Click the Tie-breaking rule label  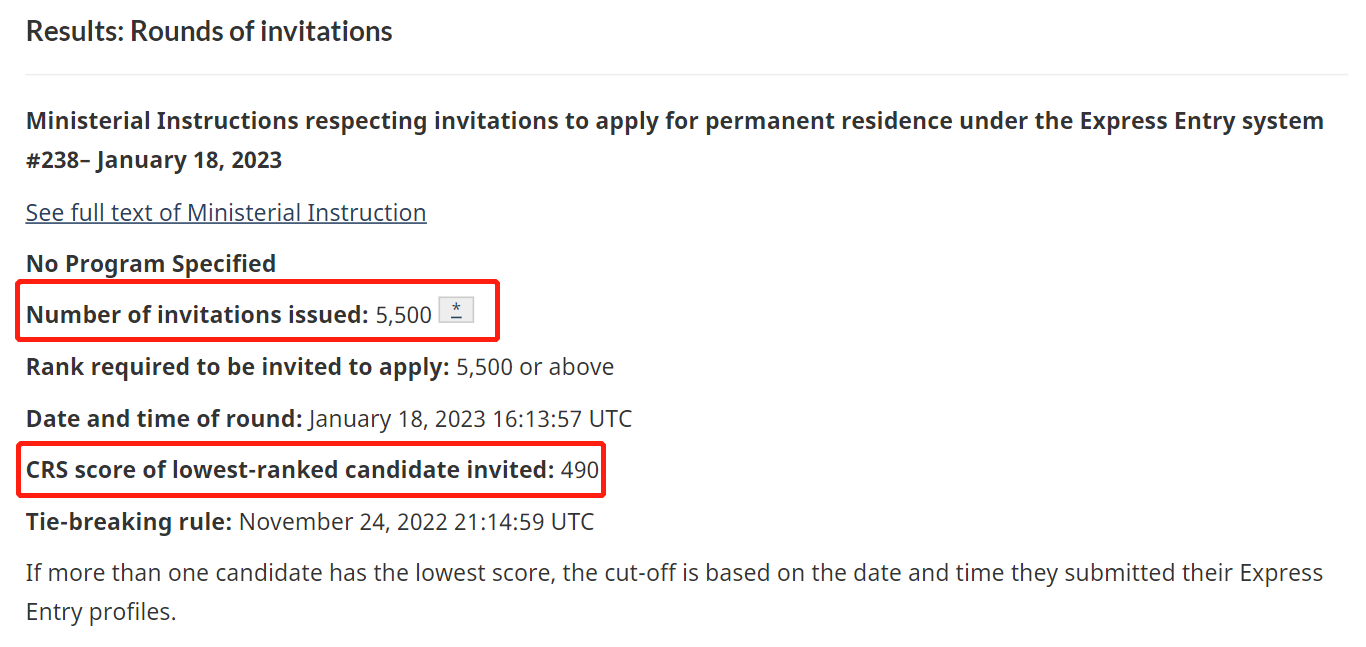tap(129, 521)
